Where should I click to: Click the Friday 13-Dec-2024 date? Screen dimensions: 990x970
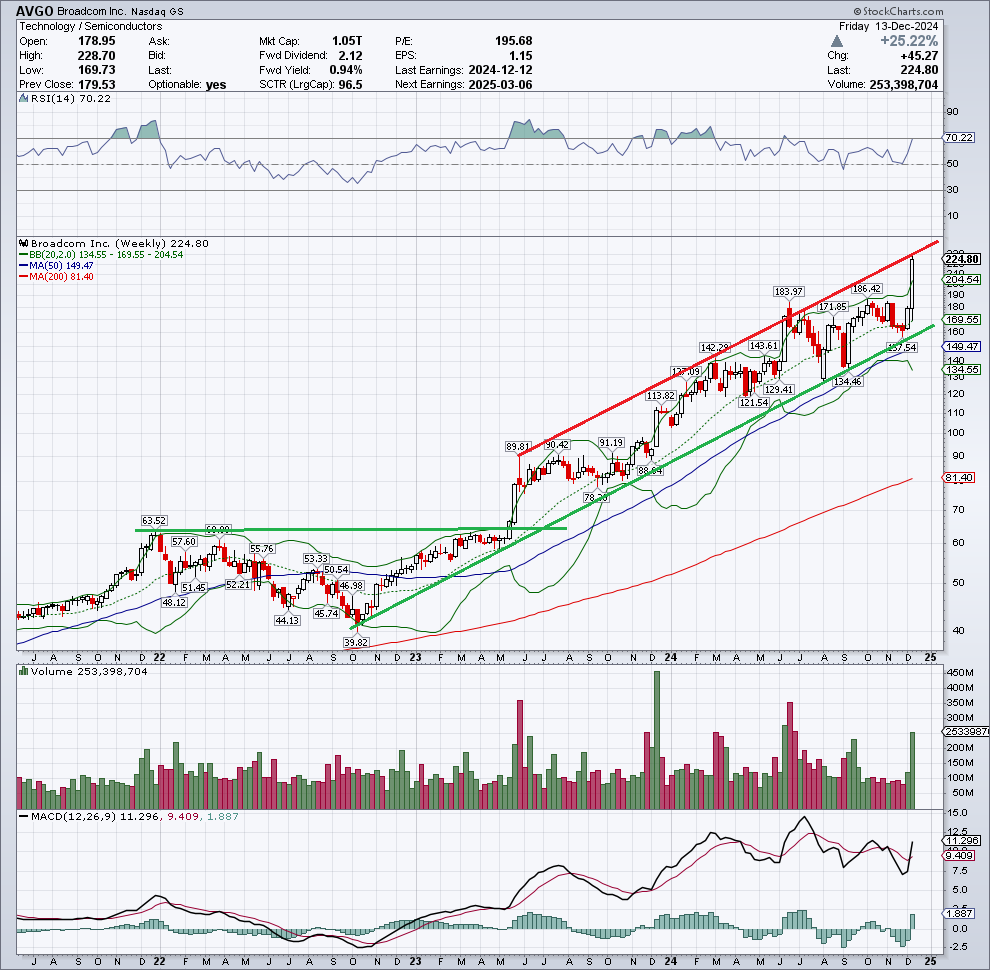888,26
